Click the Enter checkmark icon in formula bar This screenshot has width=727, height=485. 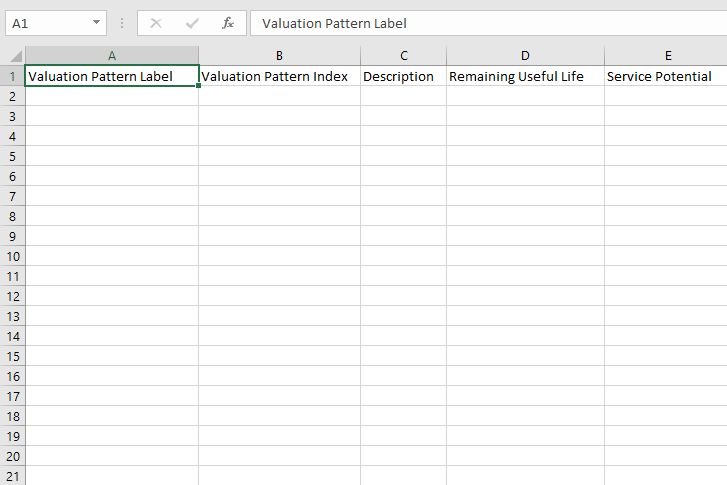[192, 23]
